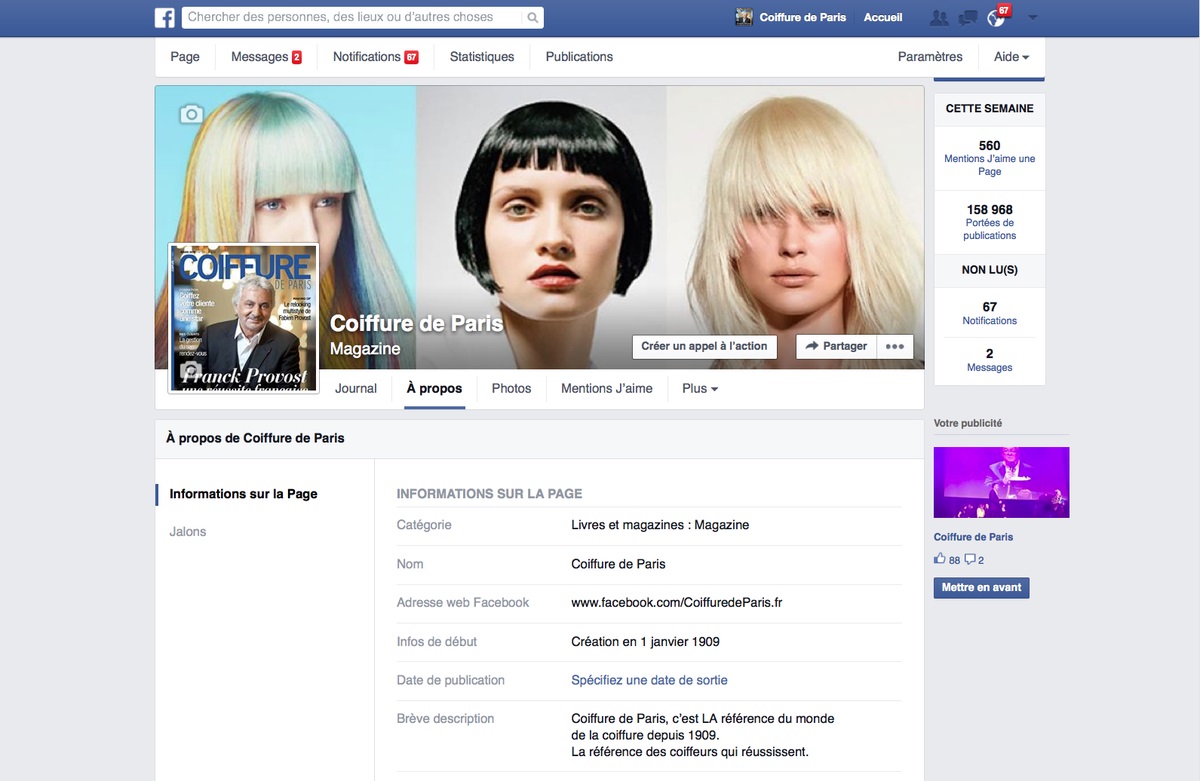Open the Notifications admin tab
The image size is (1200, 781).
pos(375,57)
